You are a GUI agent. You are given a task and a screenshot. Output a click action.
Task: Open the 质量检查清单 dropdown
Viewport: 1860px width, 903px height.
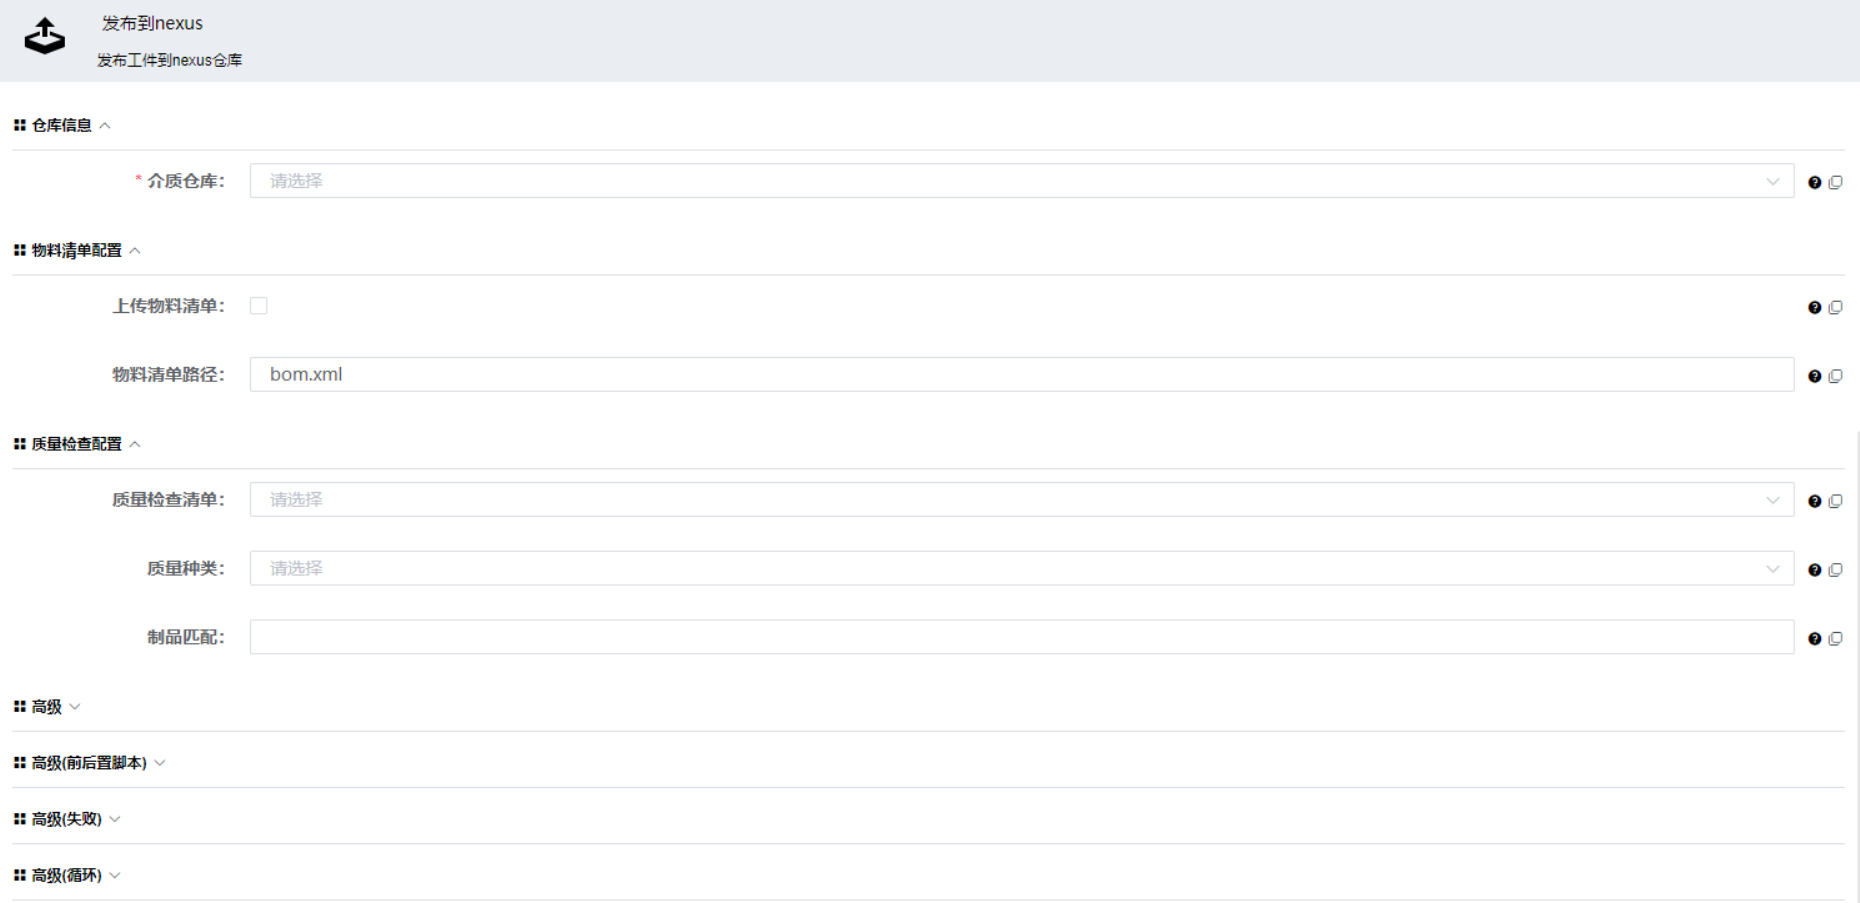point(1020,500)
